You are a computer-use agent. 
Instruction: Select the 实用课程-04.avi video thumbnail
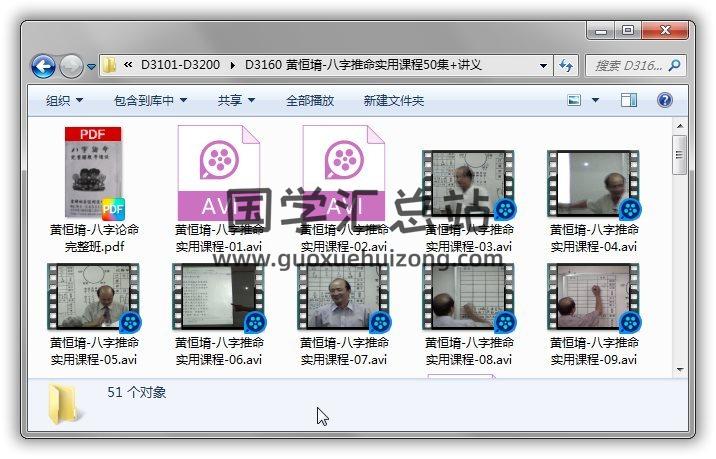[594, 185]
